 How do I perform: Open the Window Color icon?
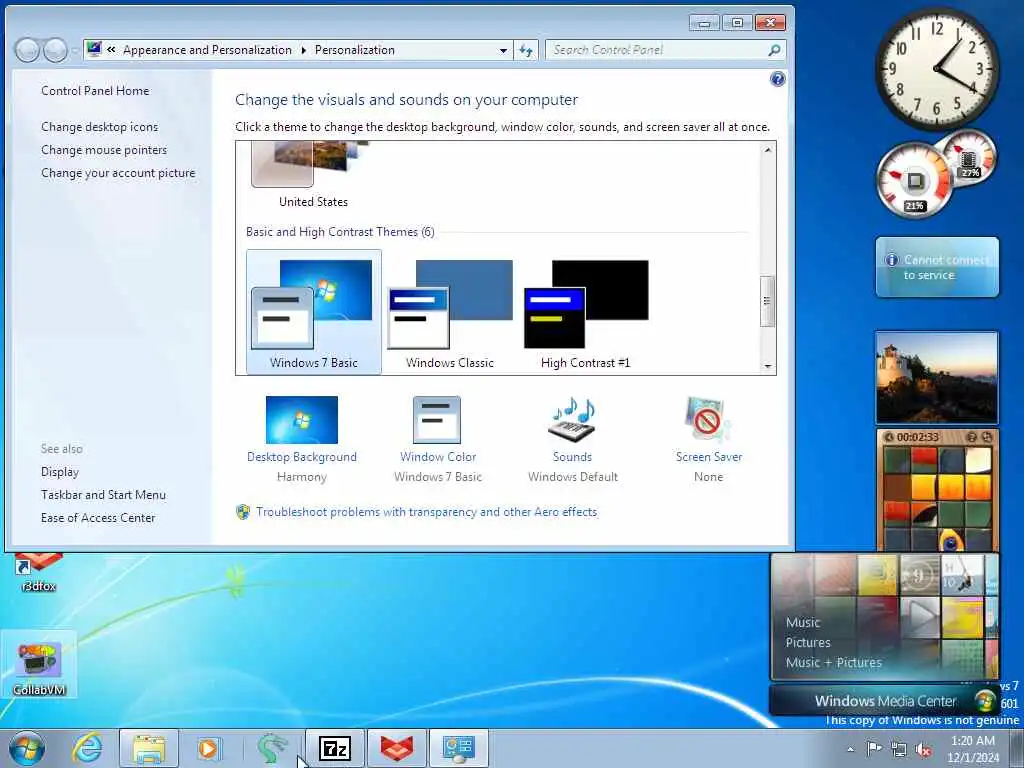pos(437,420)
